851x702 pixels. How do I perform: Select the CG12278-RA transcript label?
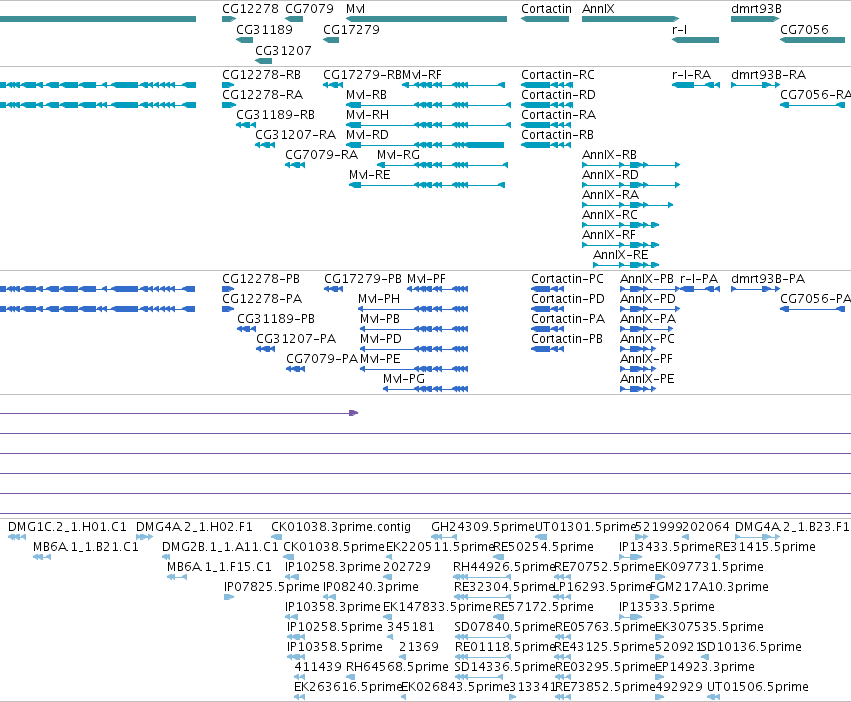[x=262, y=94]
